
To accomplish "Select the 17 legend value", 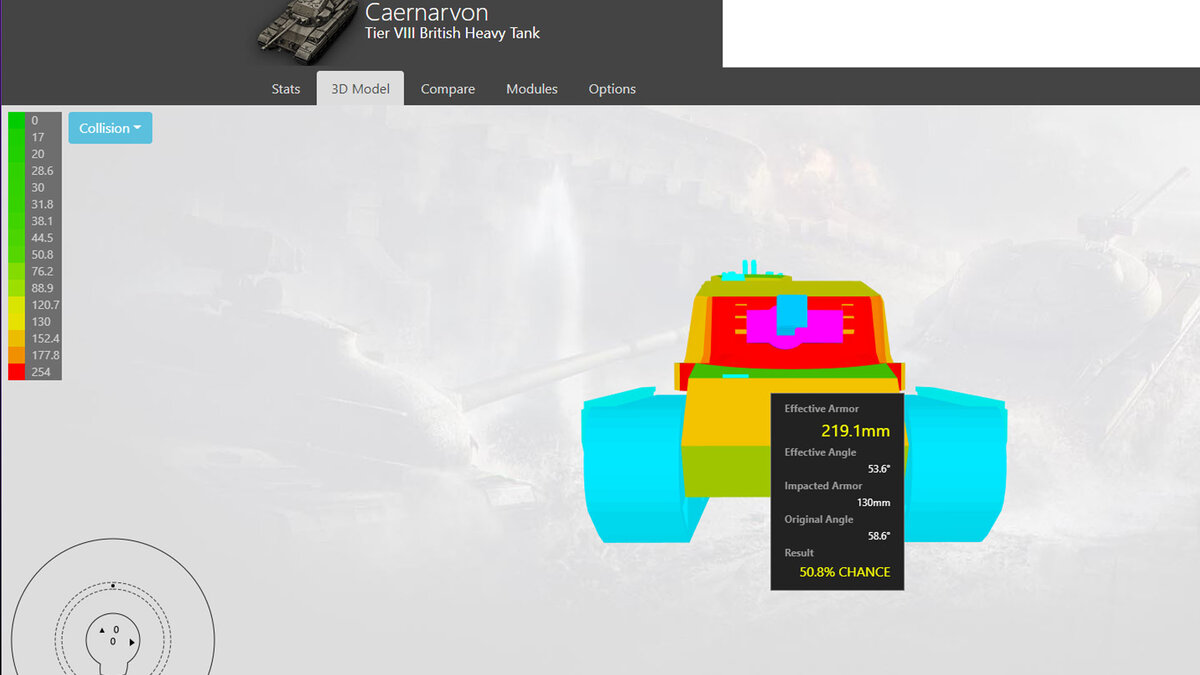I will [38, 137].
